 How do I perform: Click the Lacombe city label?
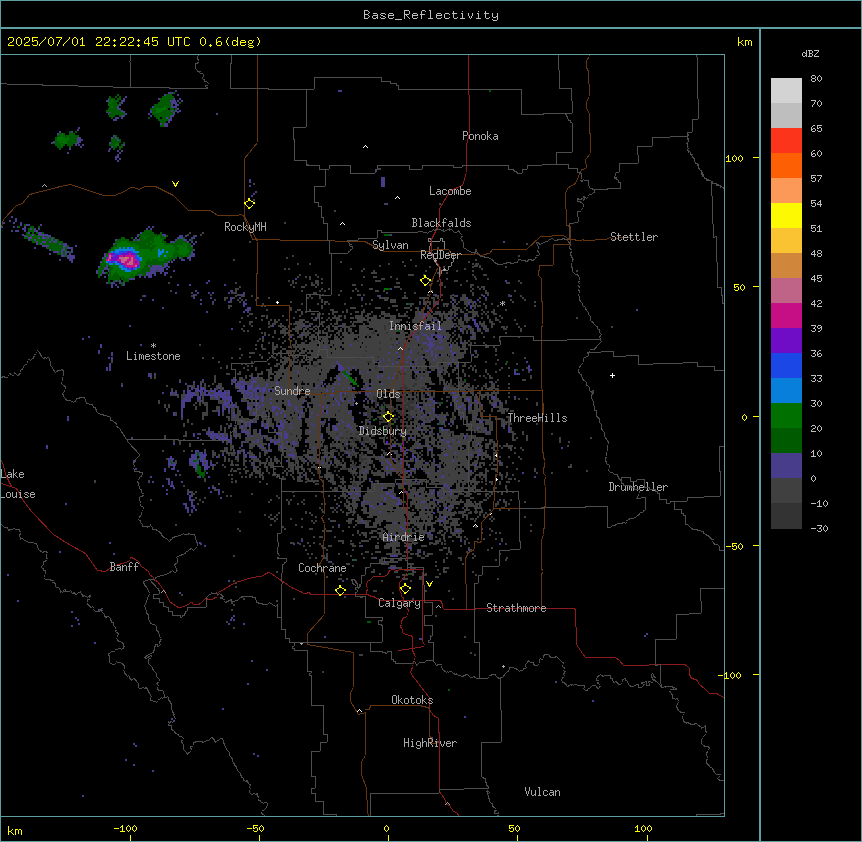450,191
